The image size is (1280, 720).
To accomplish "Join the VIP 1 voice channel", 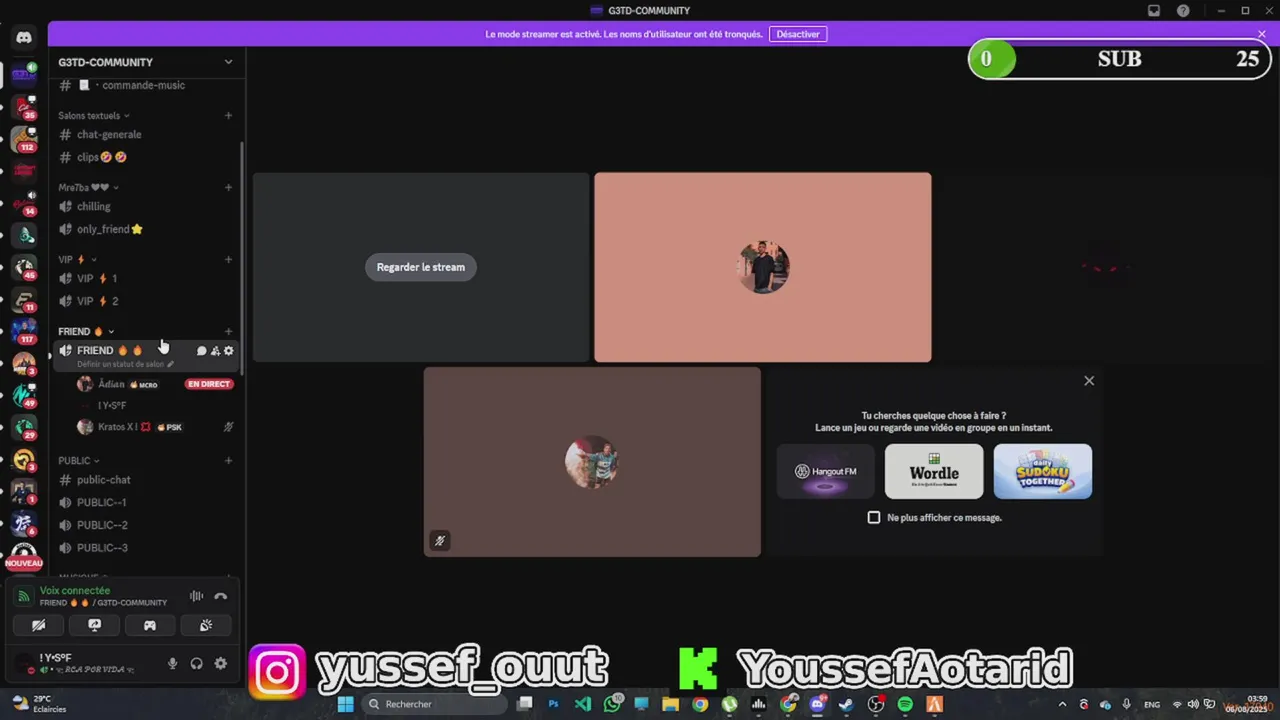I will pos(146,279).
